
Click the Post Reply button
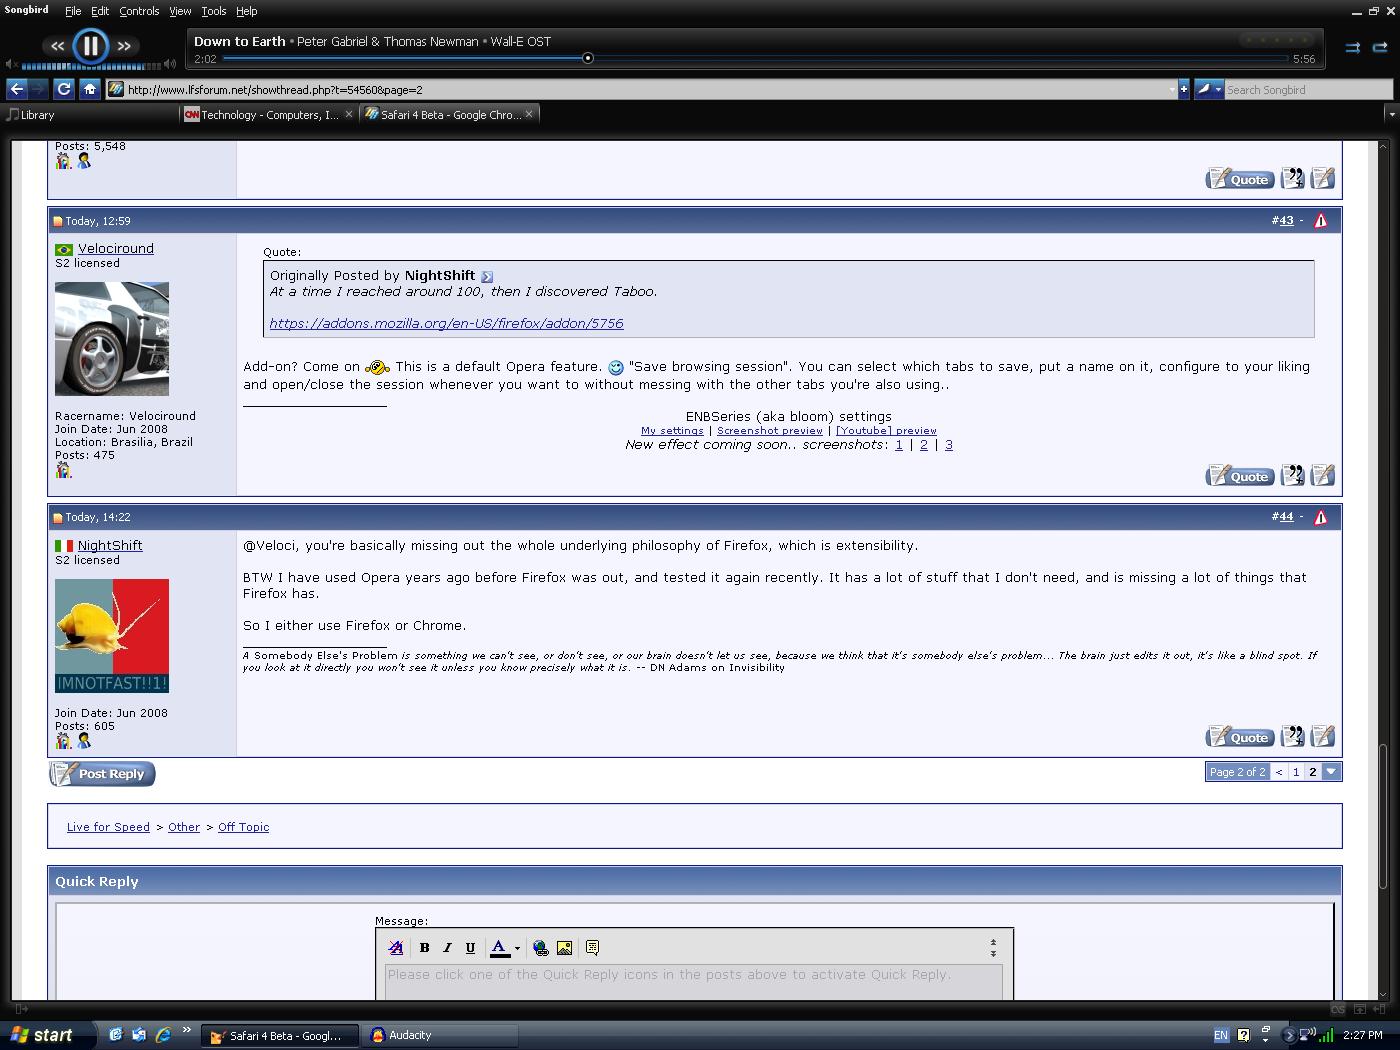click(x=102, y=774)
